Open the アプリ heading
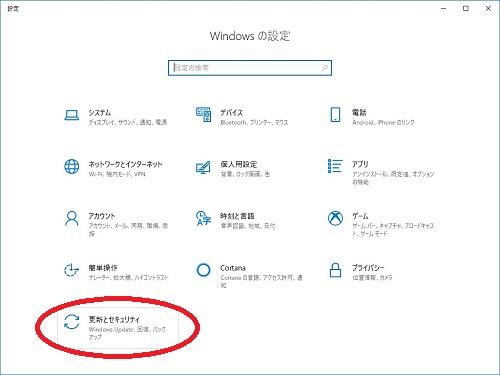Viewport: 500px width, 375px height. [x=360, y=164]
